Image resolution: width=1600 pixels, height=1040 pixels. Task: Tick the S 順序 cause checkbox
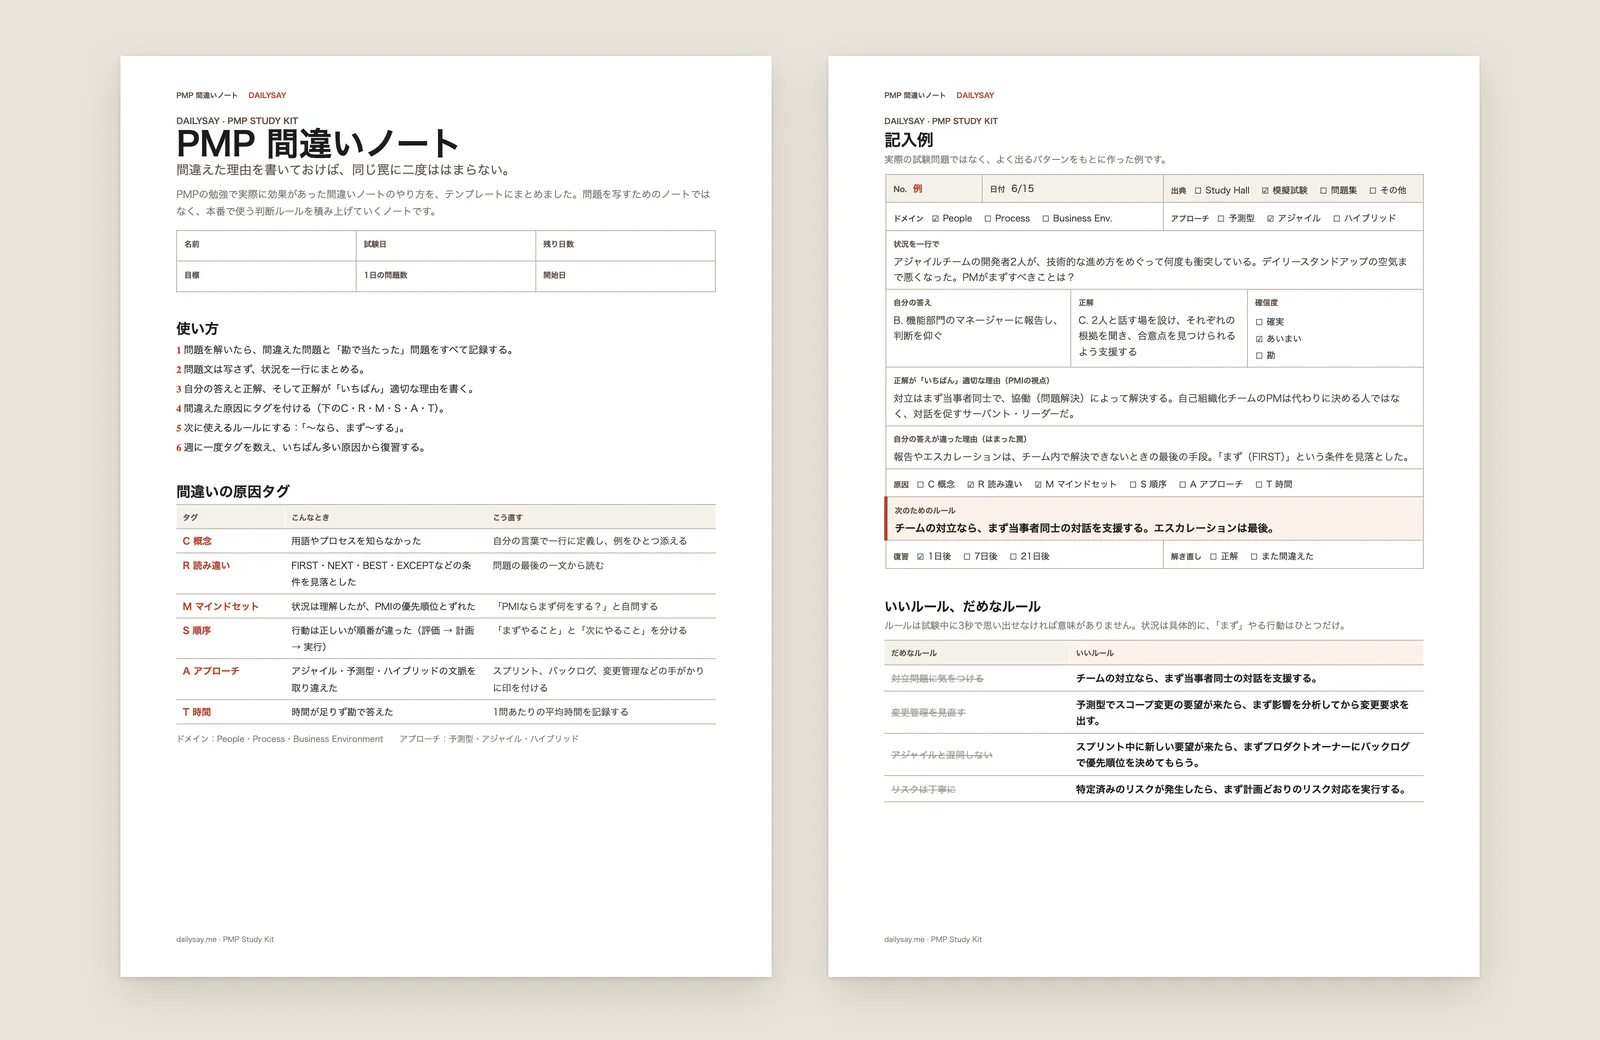tap(1133, 484)
